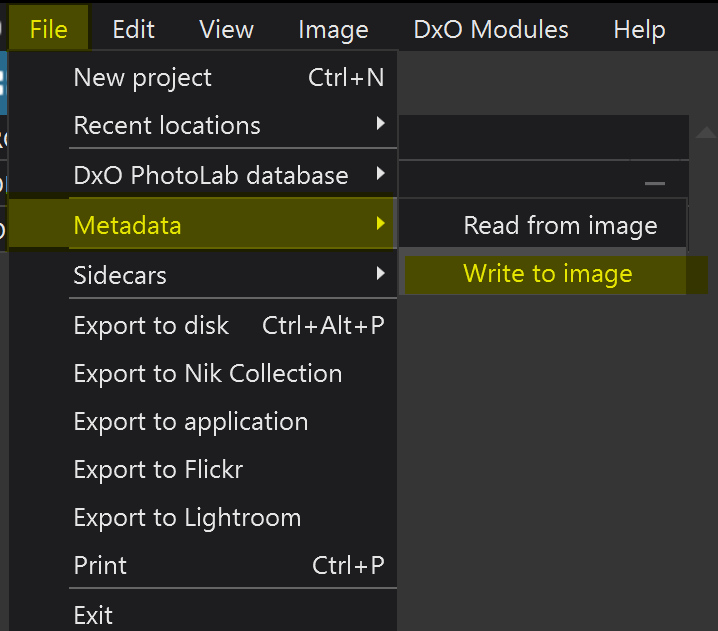
Task: Expand the Recent locations submenu arrow
Action: click(380, 125)
